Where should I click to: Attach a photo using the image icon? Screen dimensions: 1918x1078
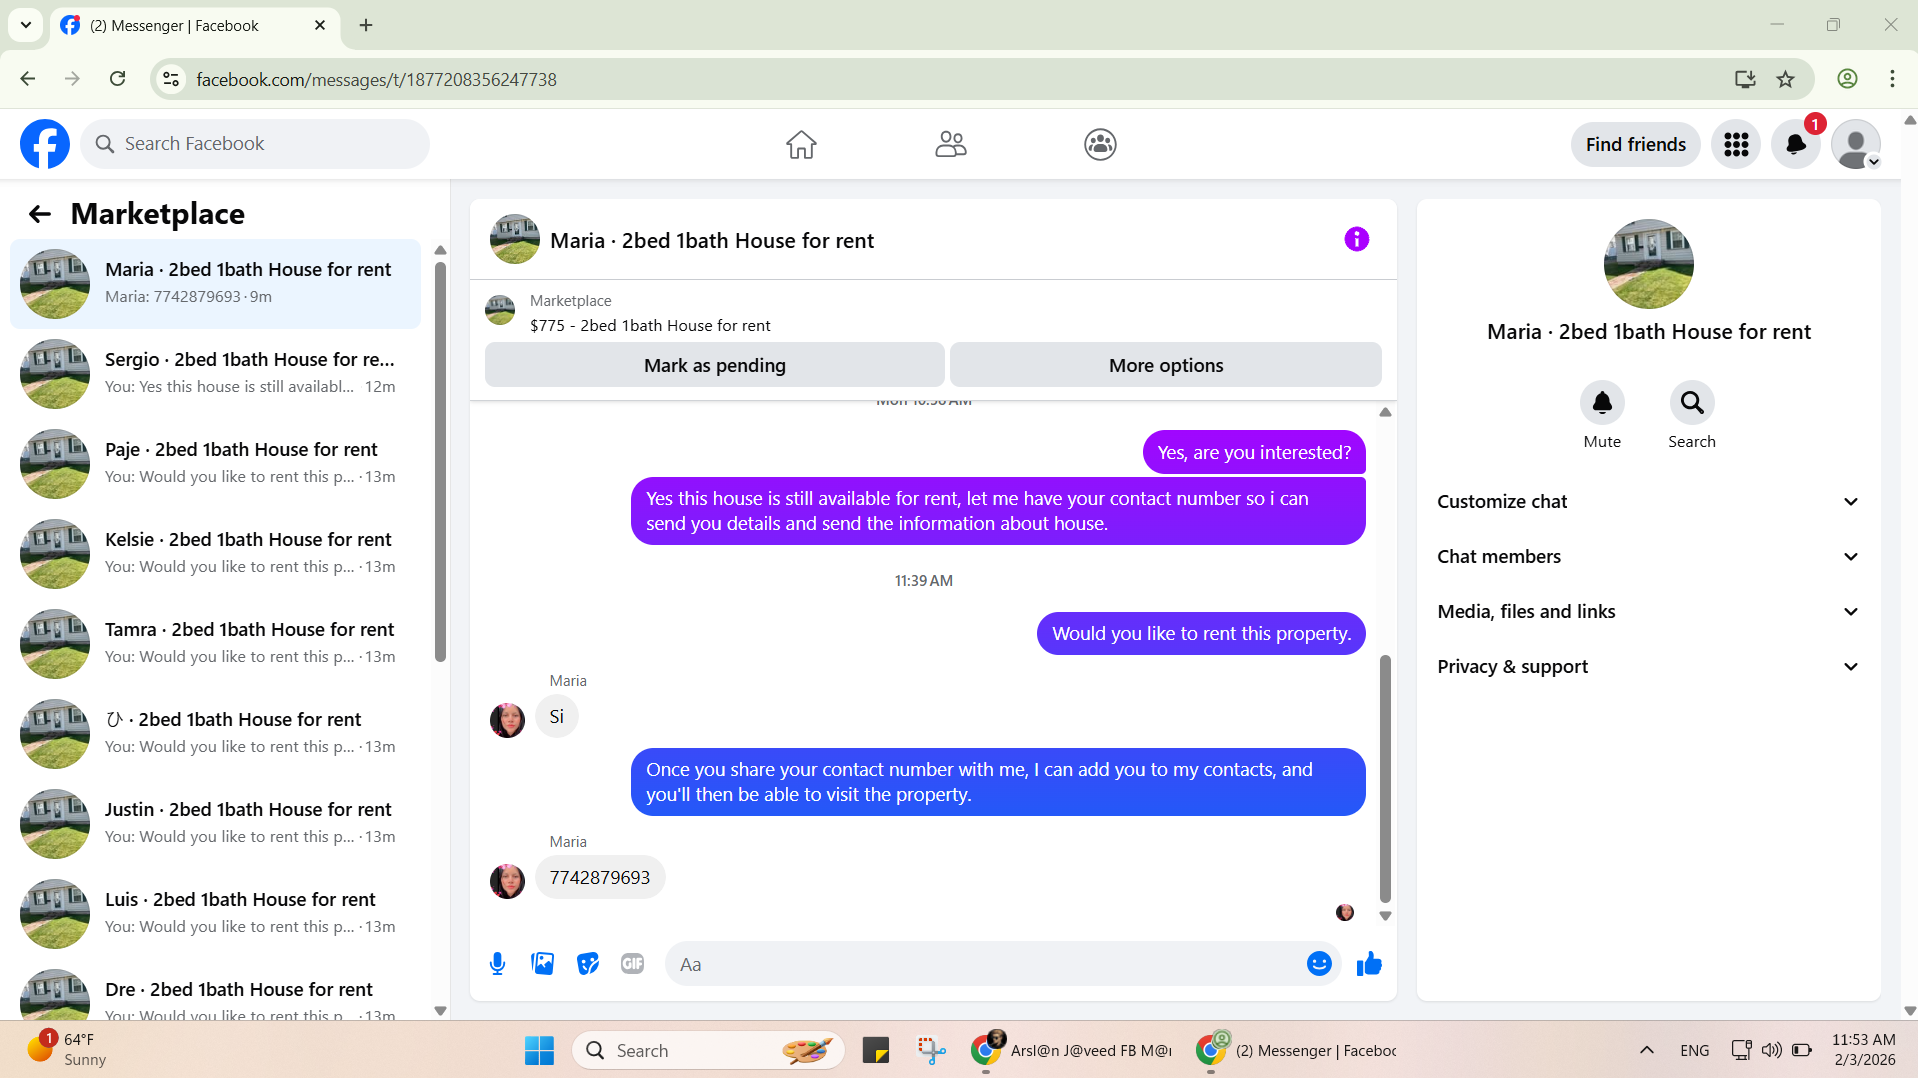543,964
